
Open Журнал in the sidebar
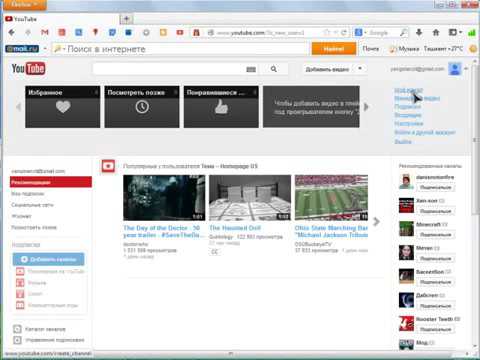click(21, 216)
